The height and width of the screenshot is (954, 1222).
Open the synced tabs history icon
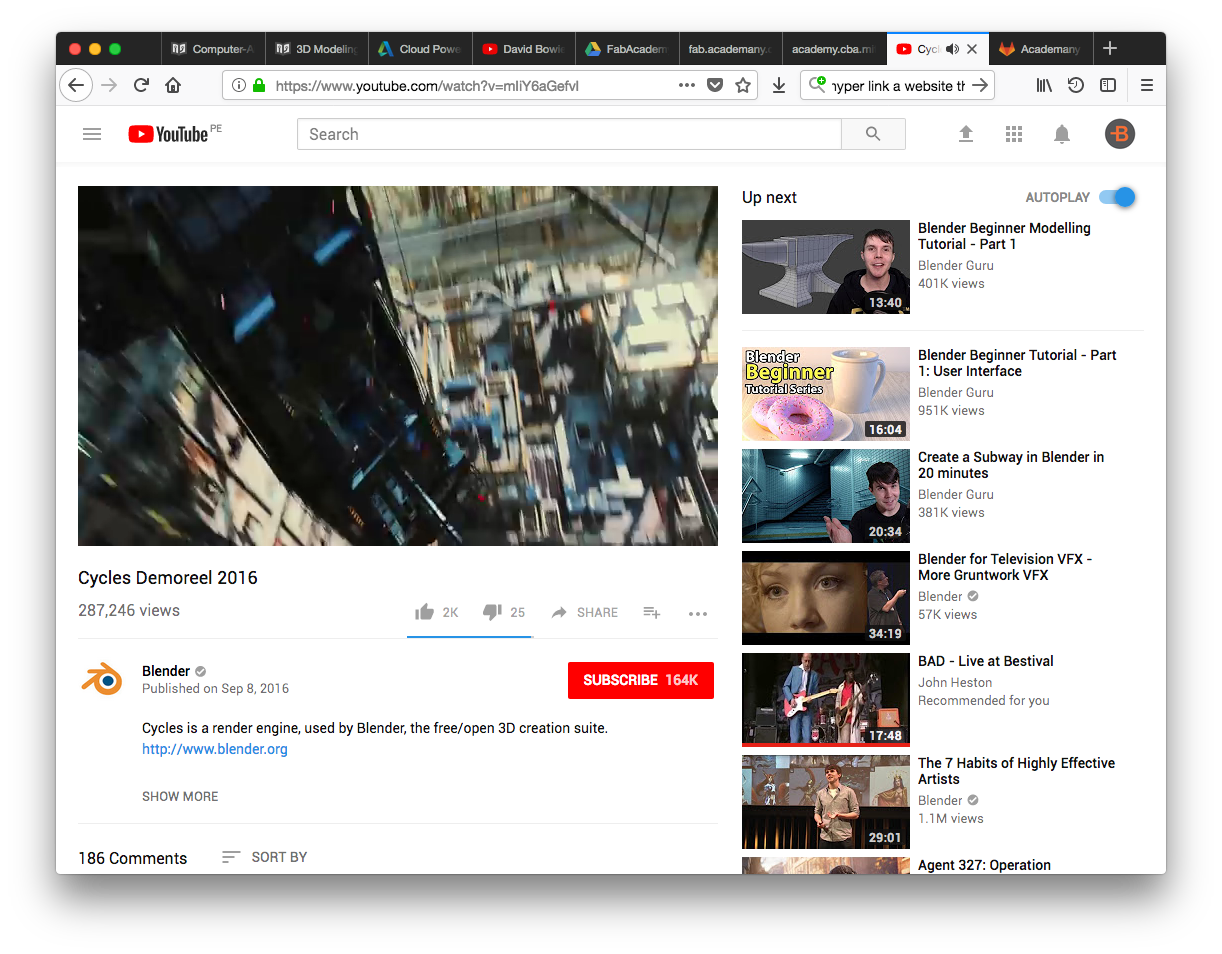coord(1076,85)
